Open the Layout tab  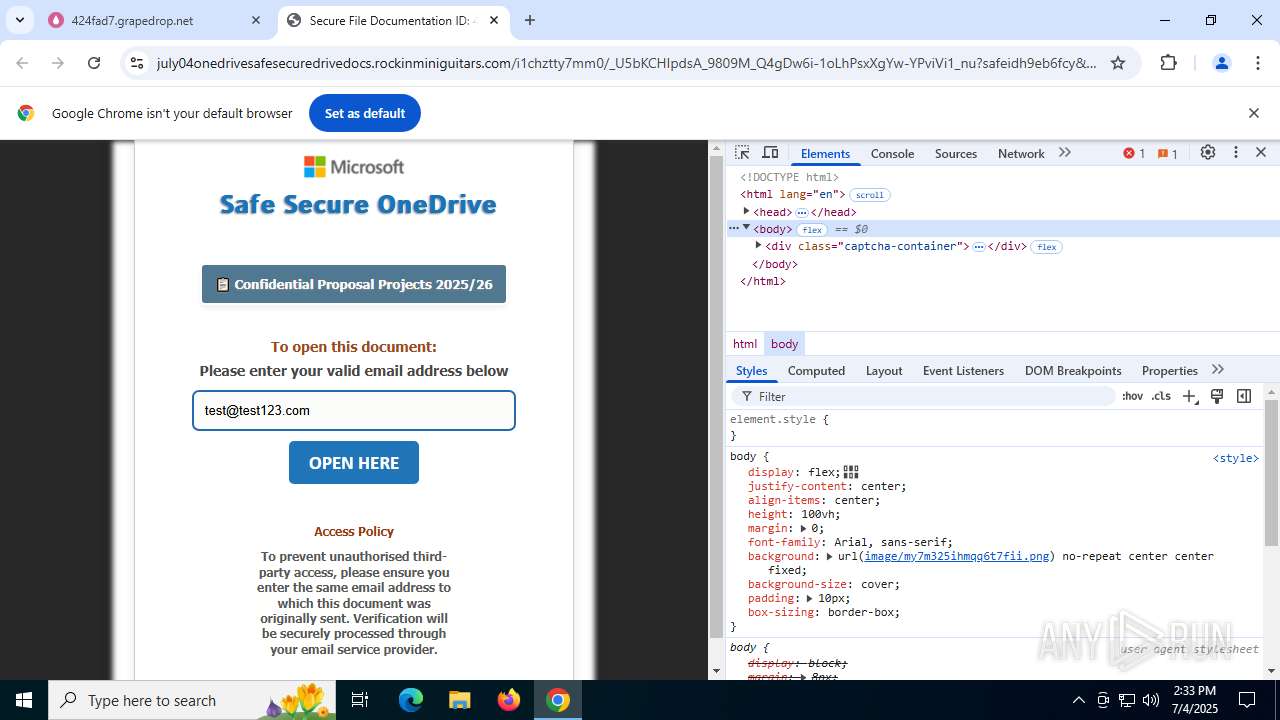click(884, 371)
